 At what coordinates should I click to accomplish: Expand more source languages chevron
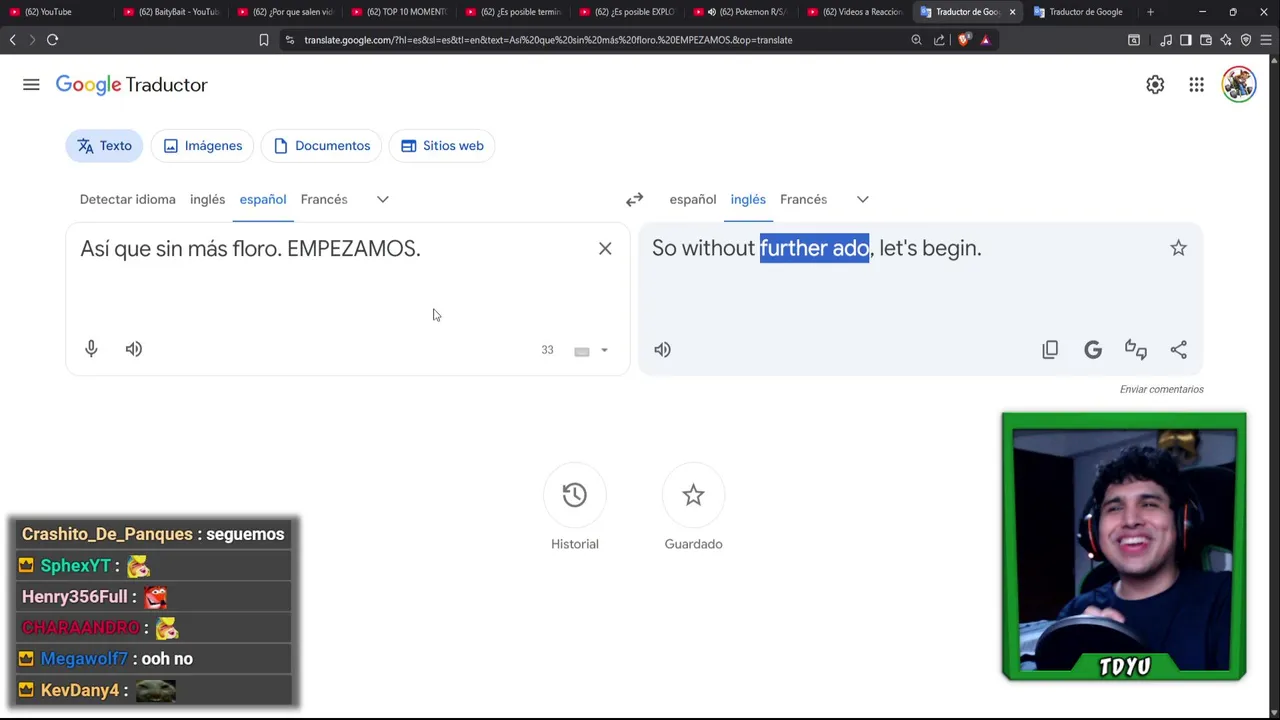click(382, 200)
